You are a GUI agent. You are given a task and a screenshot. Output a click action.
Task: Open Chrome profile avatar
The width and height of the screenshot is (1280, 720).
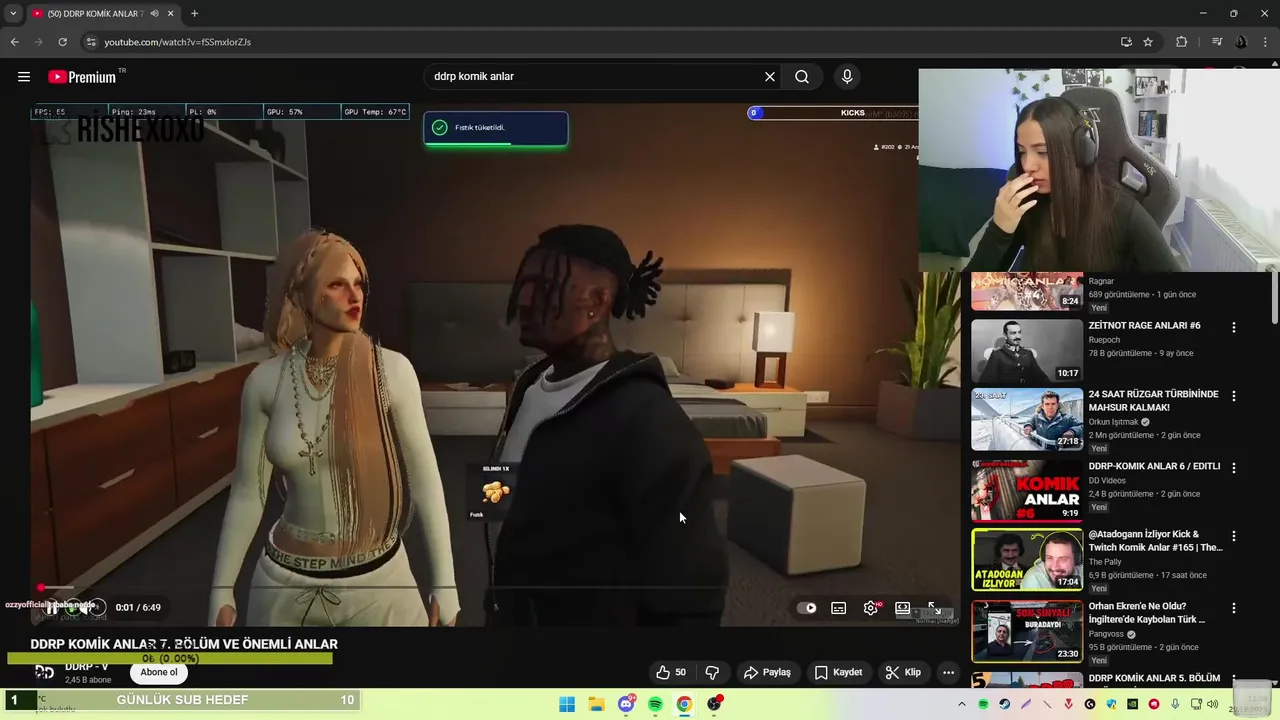click(x=1241, y=42)
